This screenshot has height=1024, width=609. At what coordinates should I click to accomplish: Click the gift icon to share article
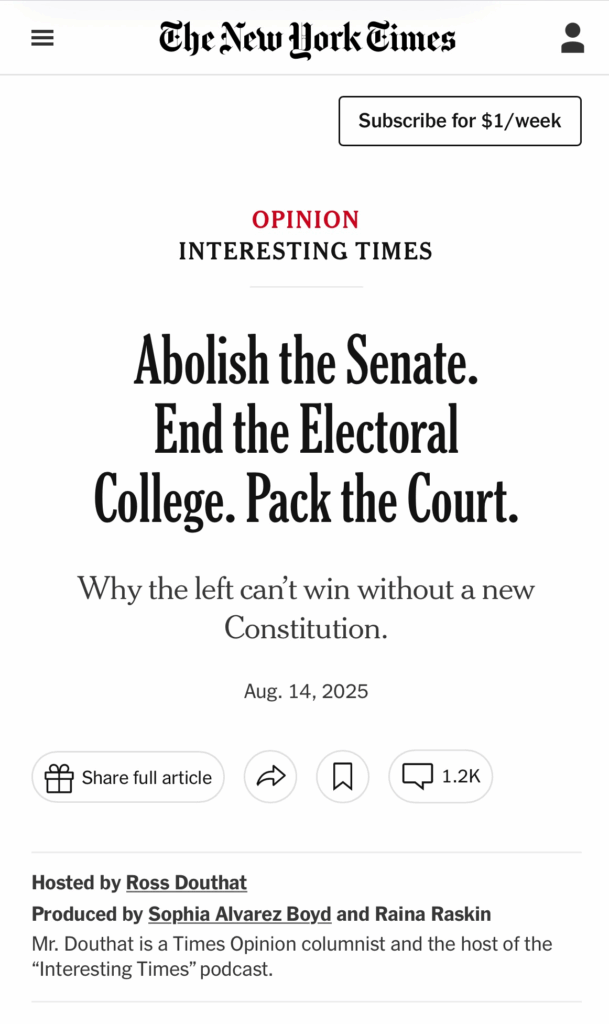59,778
